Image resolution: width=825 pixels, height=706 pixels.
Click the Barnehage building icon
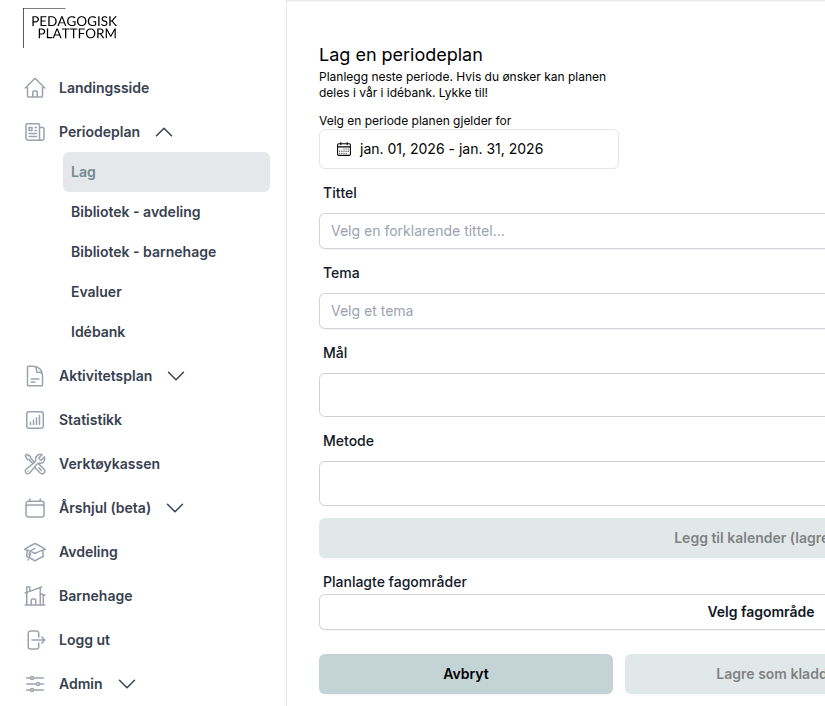click(35, 595)
